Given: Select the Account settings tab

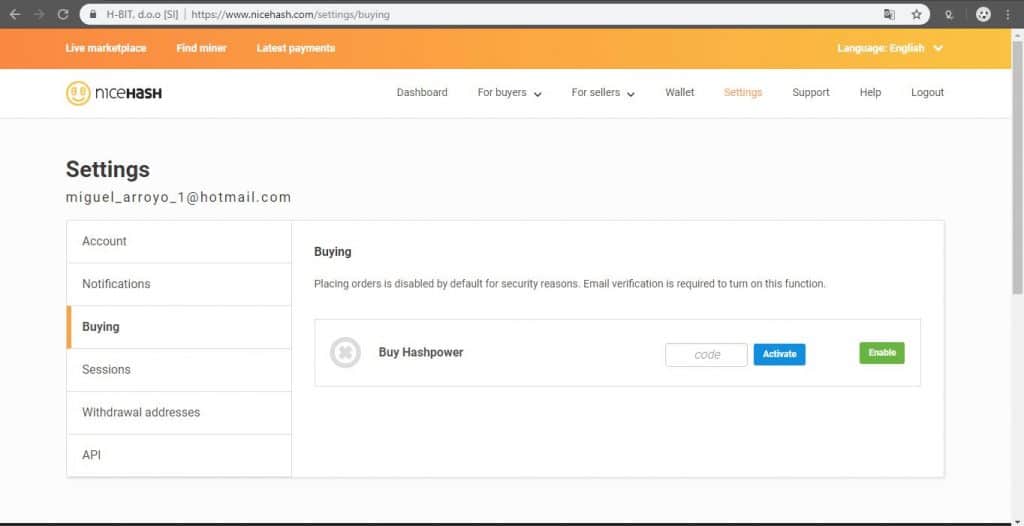Looking at the screenshot, I should pos(179,242).
